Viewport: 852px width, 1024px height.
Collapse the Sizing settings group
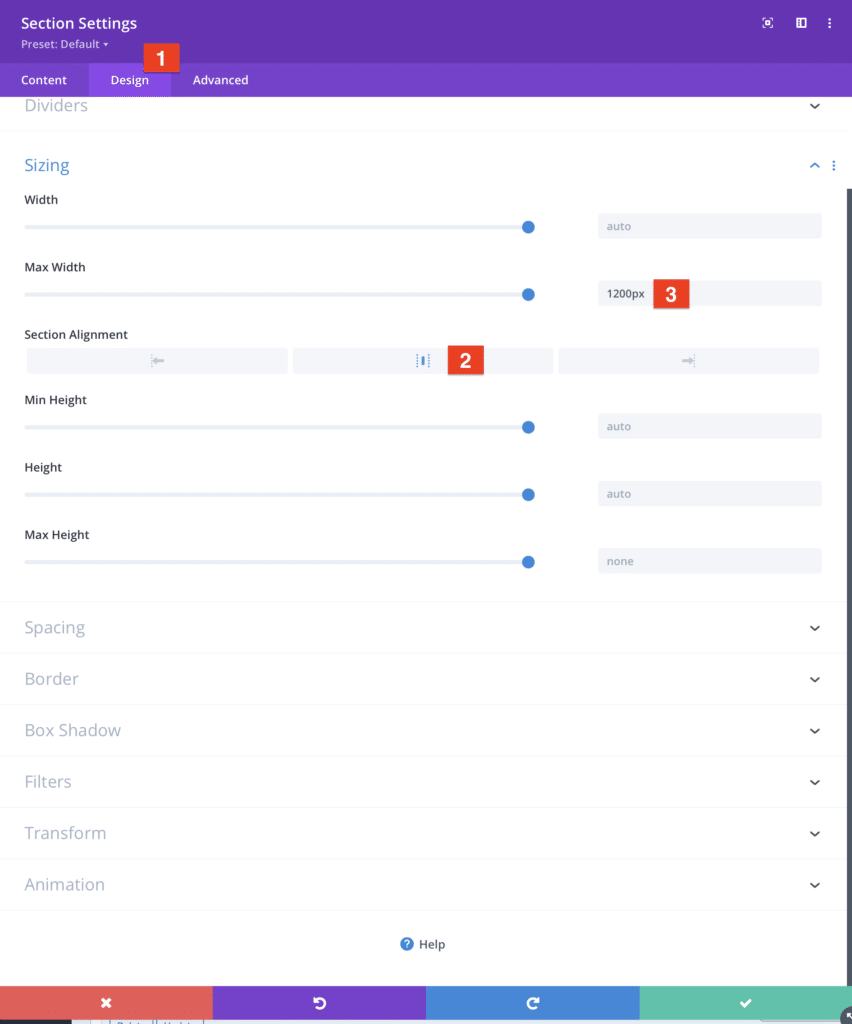[814, 166]
